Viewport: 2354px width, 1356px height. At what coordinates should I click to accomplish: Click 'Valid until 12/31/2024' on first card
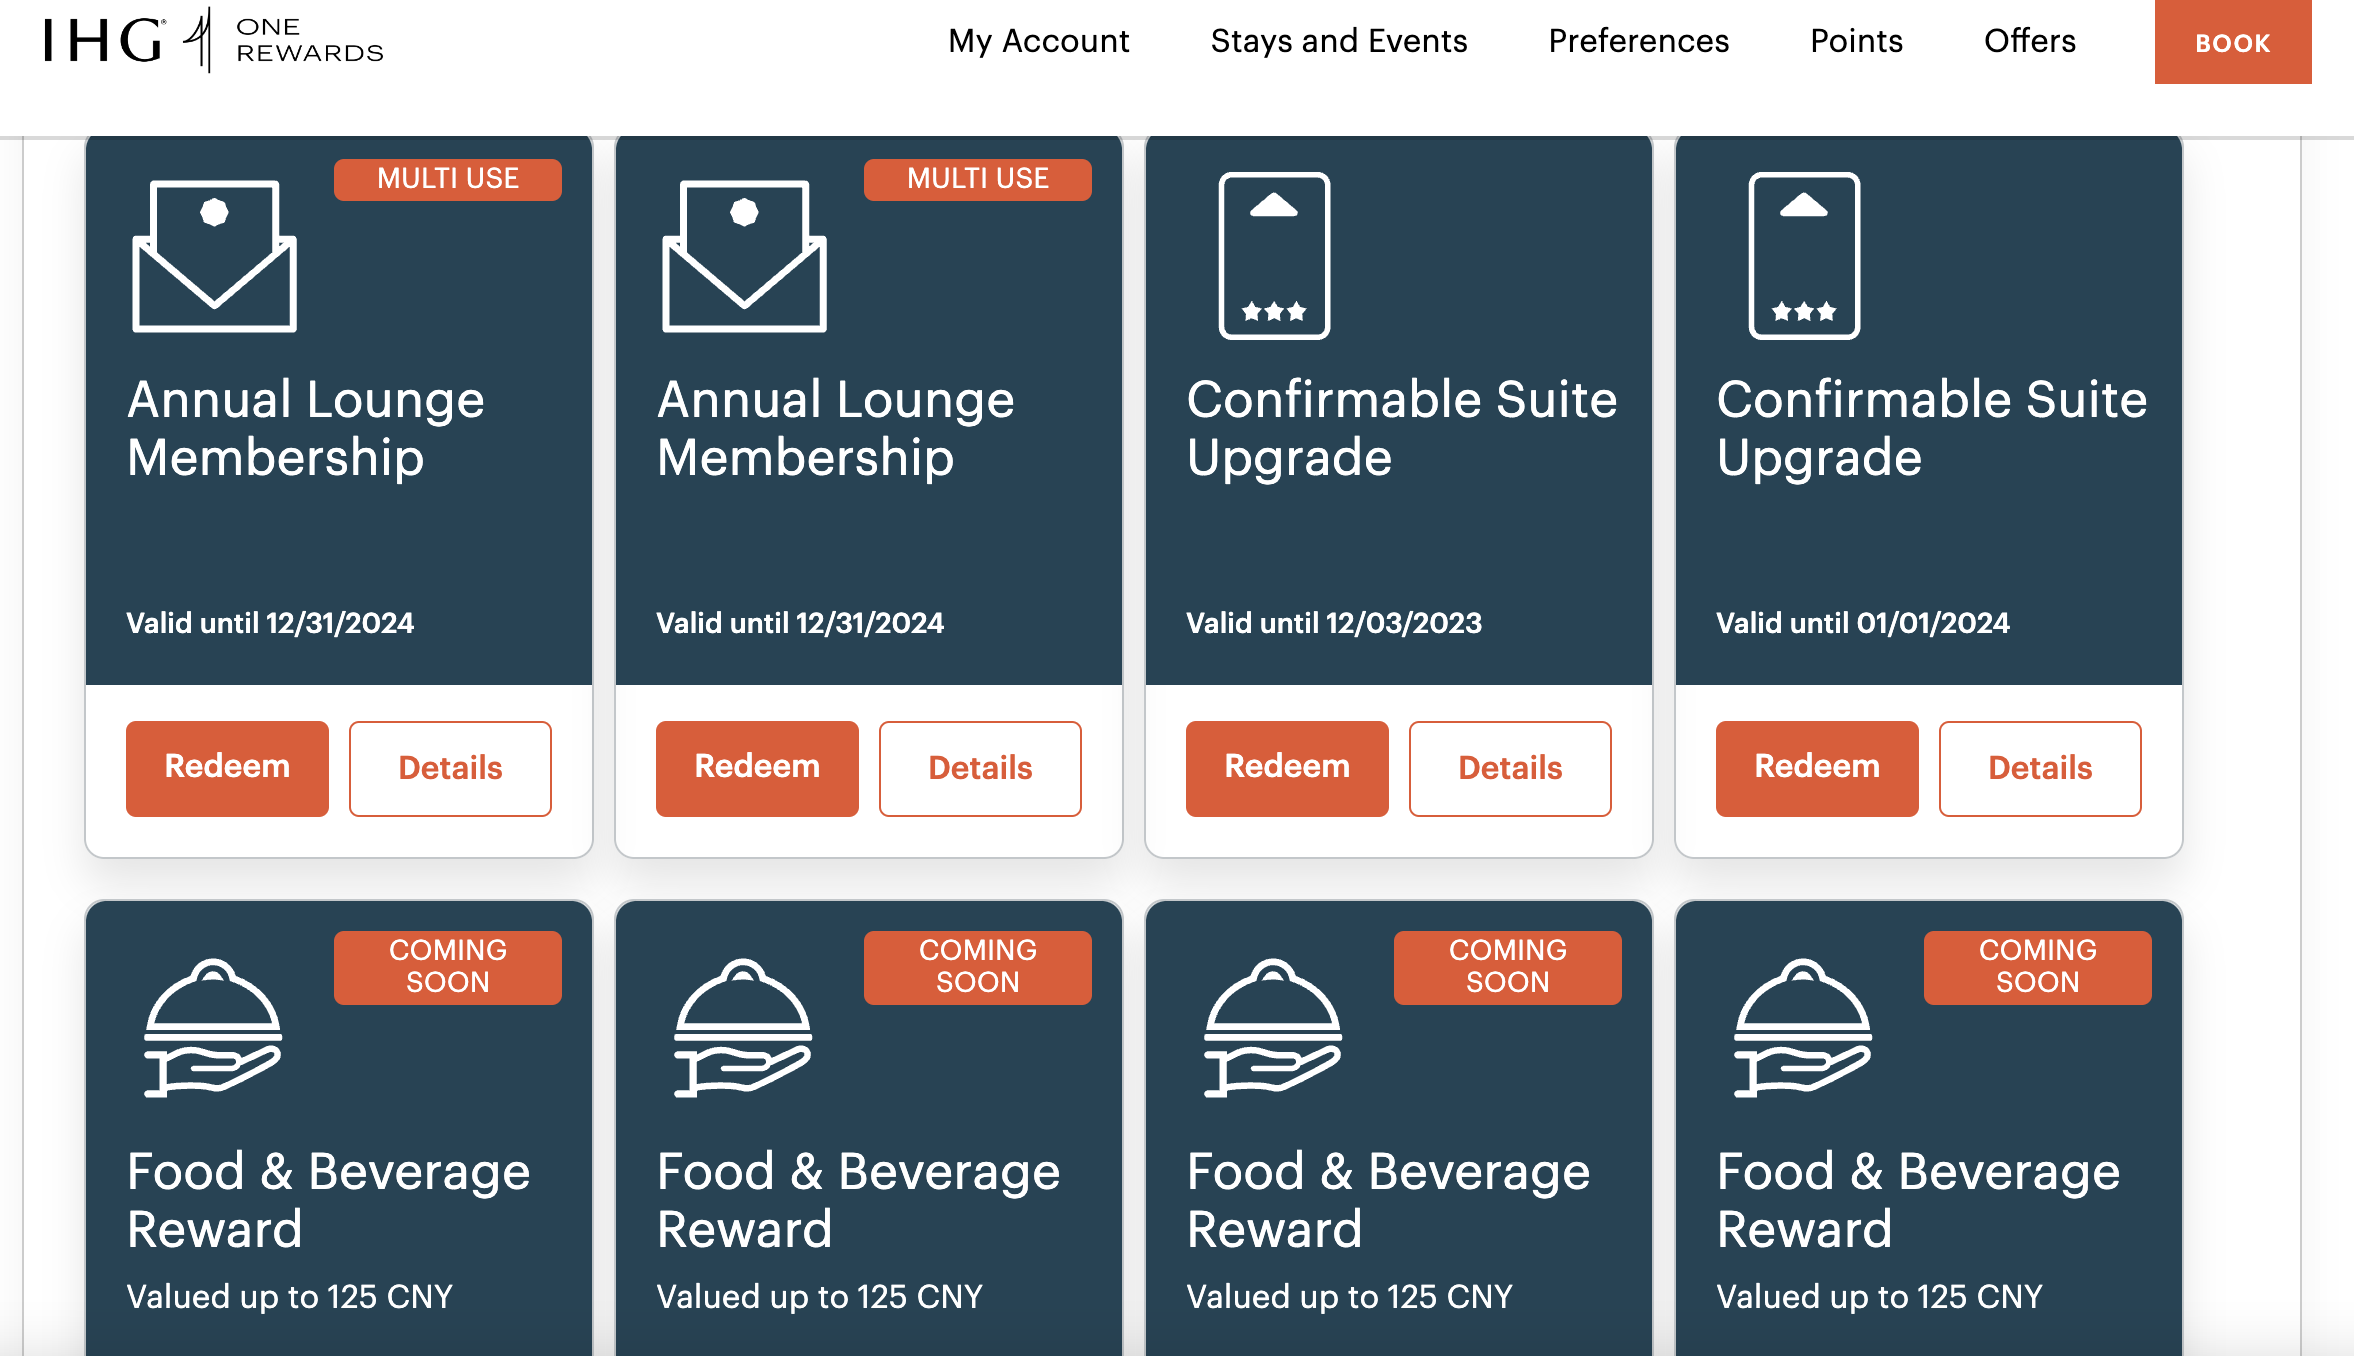[270, 623]
